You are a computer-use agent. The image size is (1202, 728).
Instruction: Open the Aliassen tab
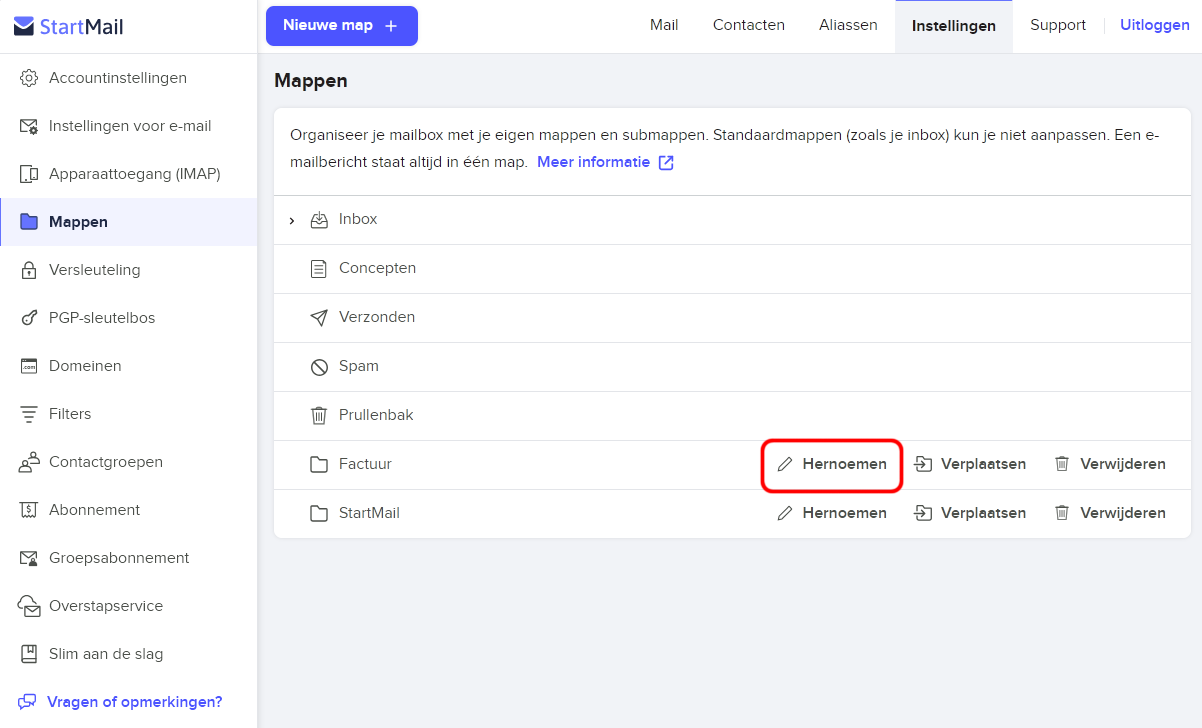point(848,25)
